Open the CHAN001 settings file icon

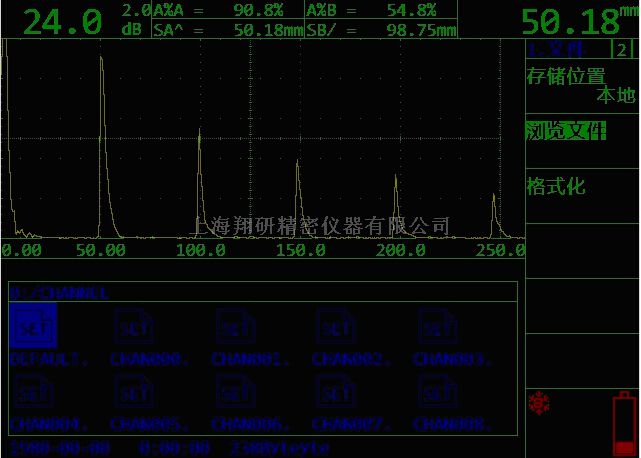[x=236, y=326]
